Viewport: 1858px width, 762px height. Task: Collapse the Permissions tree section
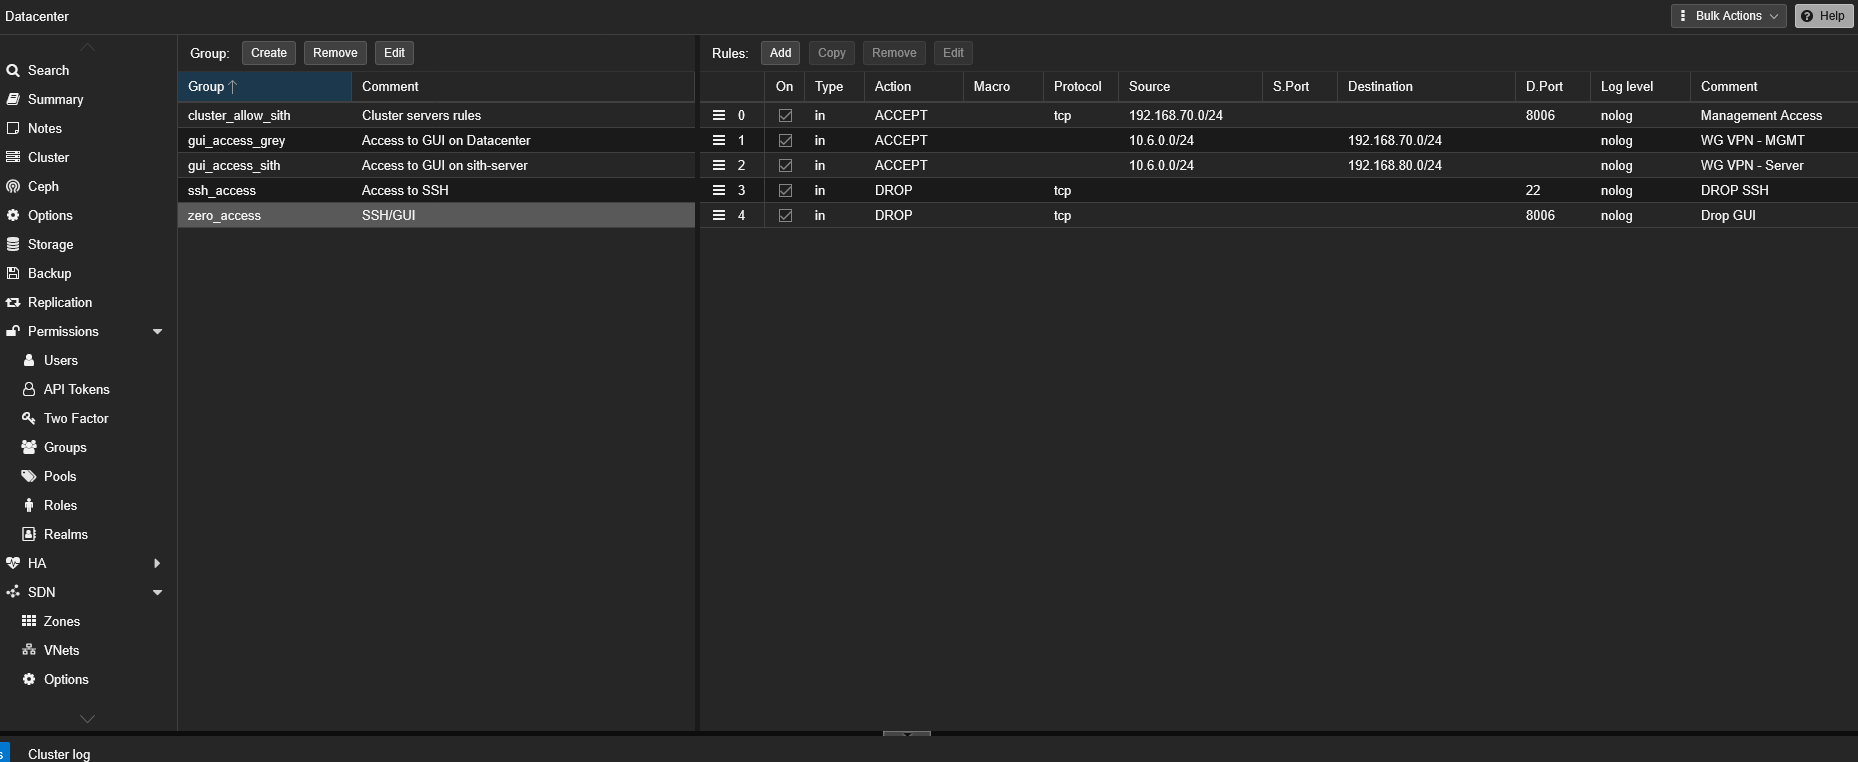pos(157,332)
